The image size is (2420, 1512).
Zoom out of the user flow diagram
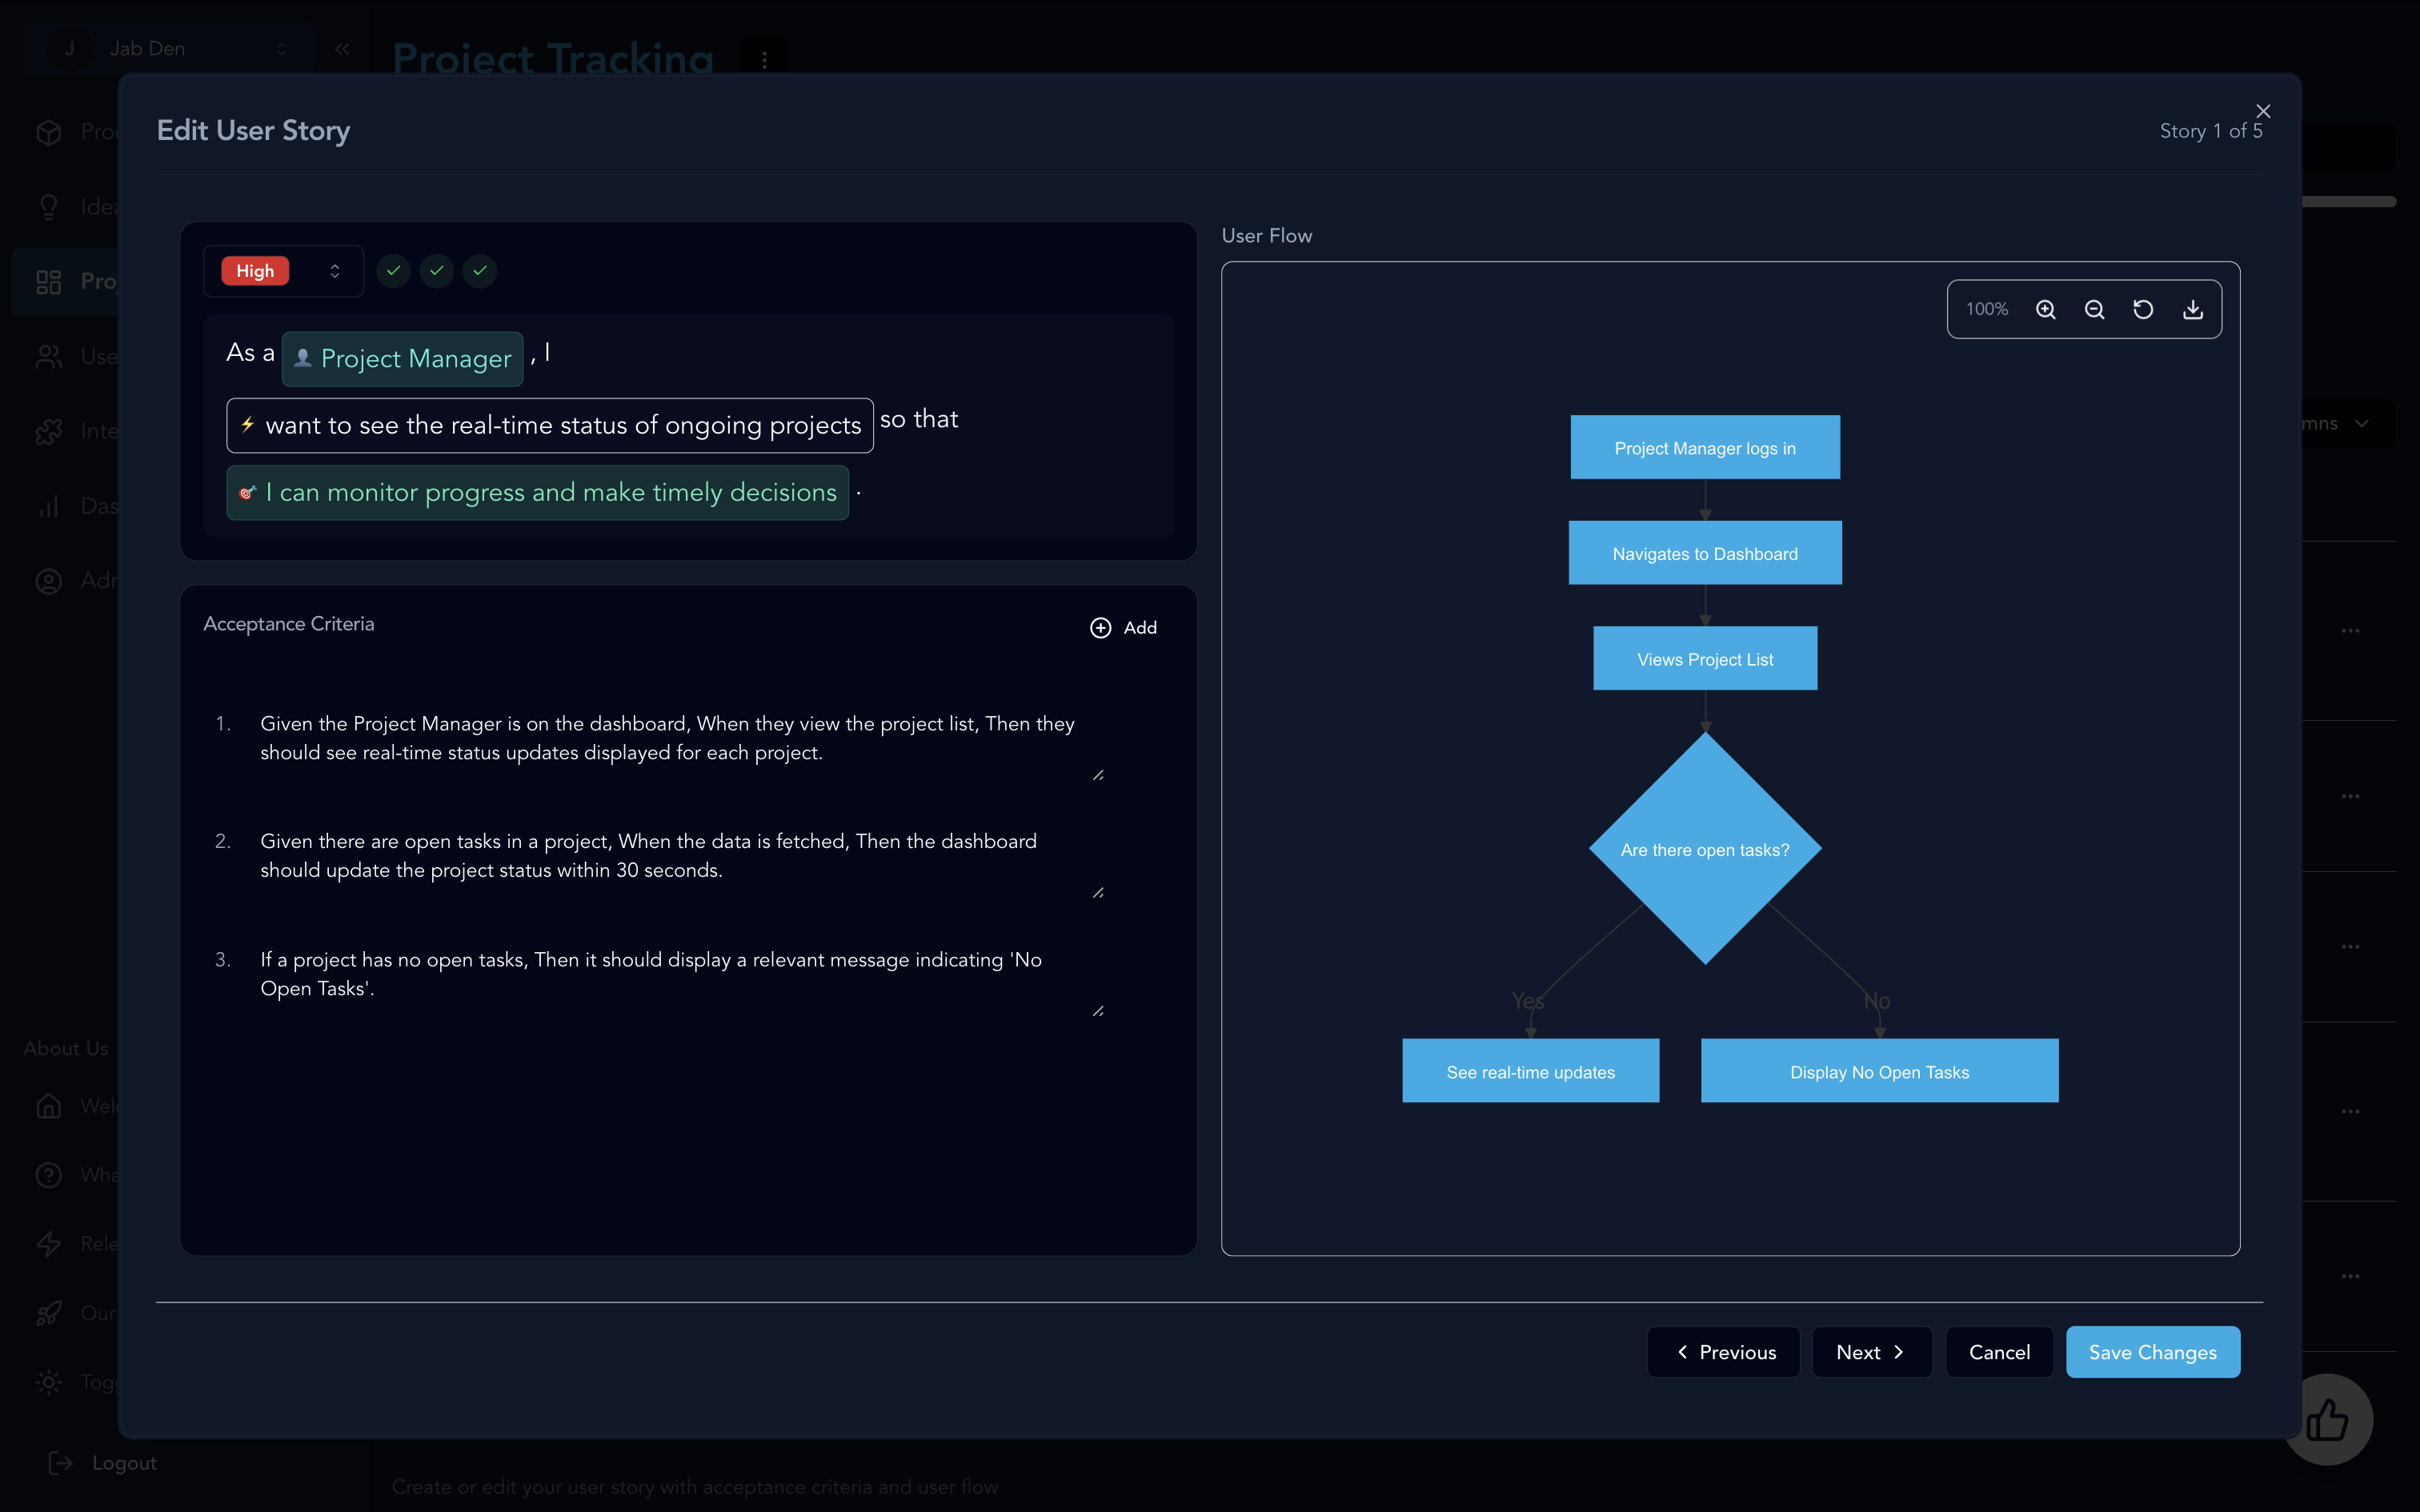pos(2094,310)
